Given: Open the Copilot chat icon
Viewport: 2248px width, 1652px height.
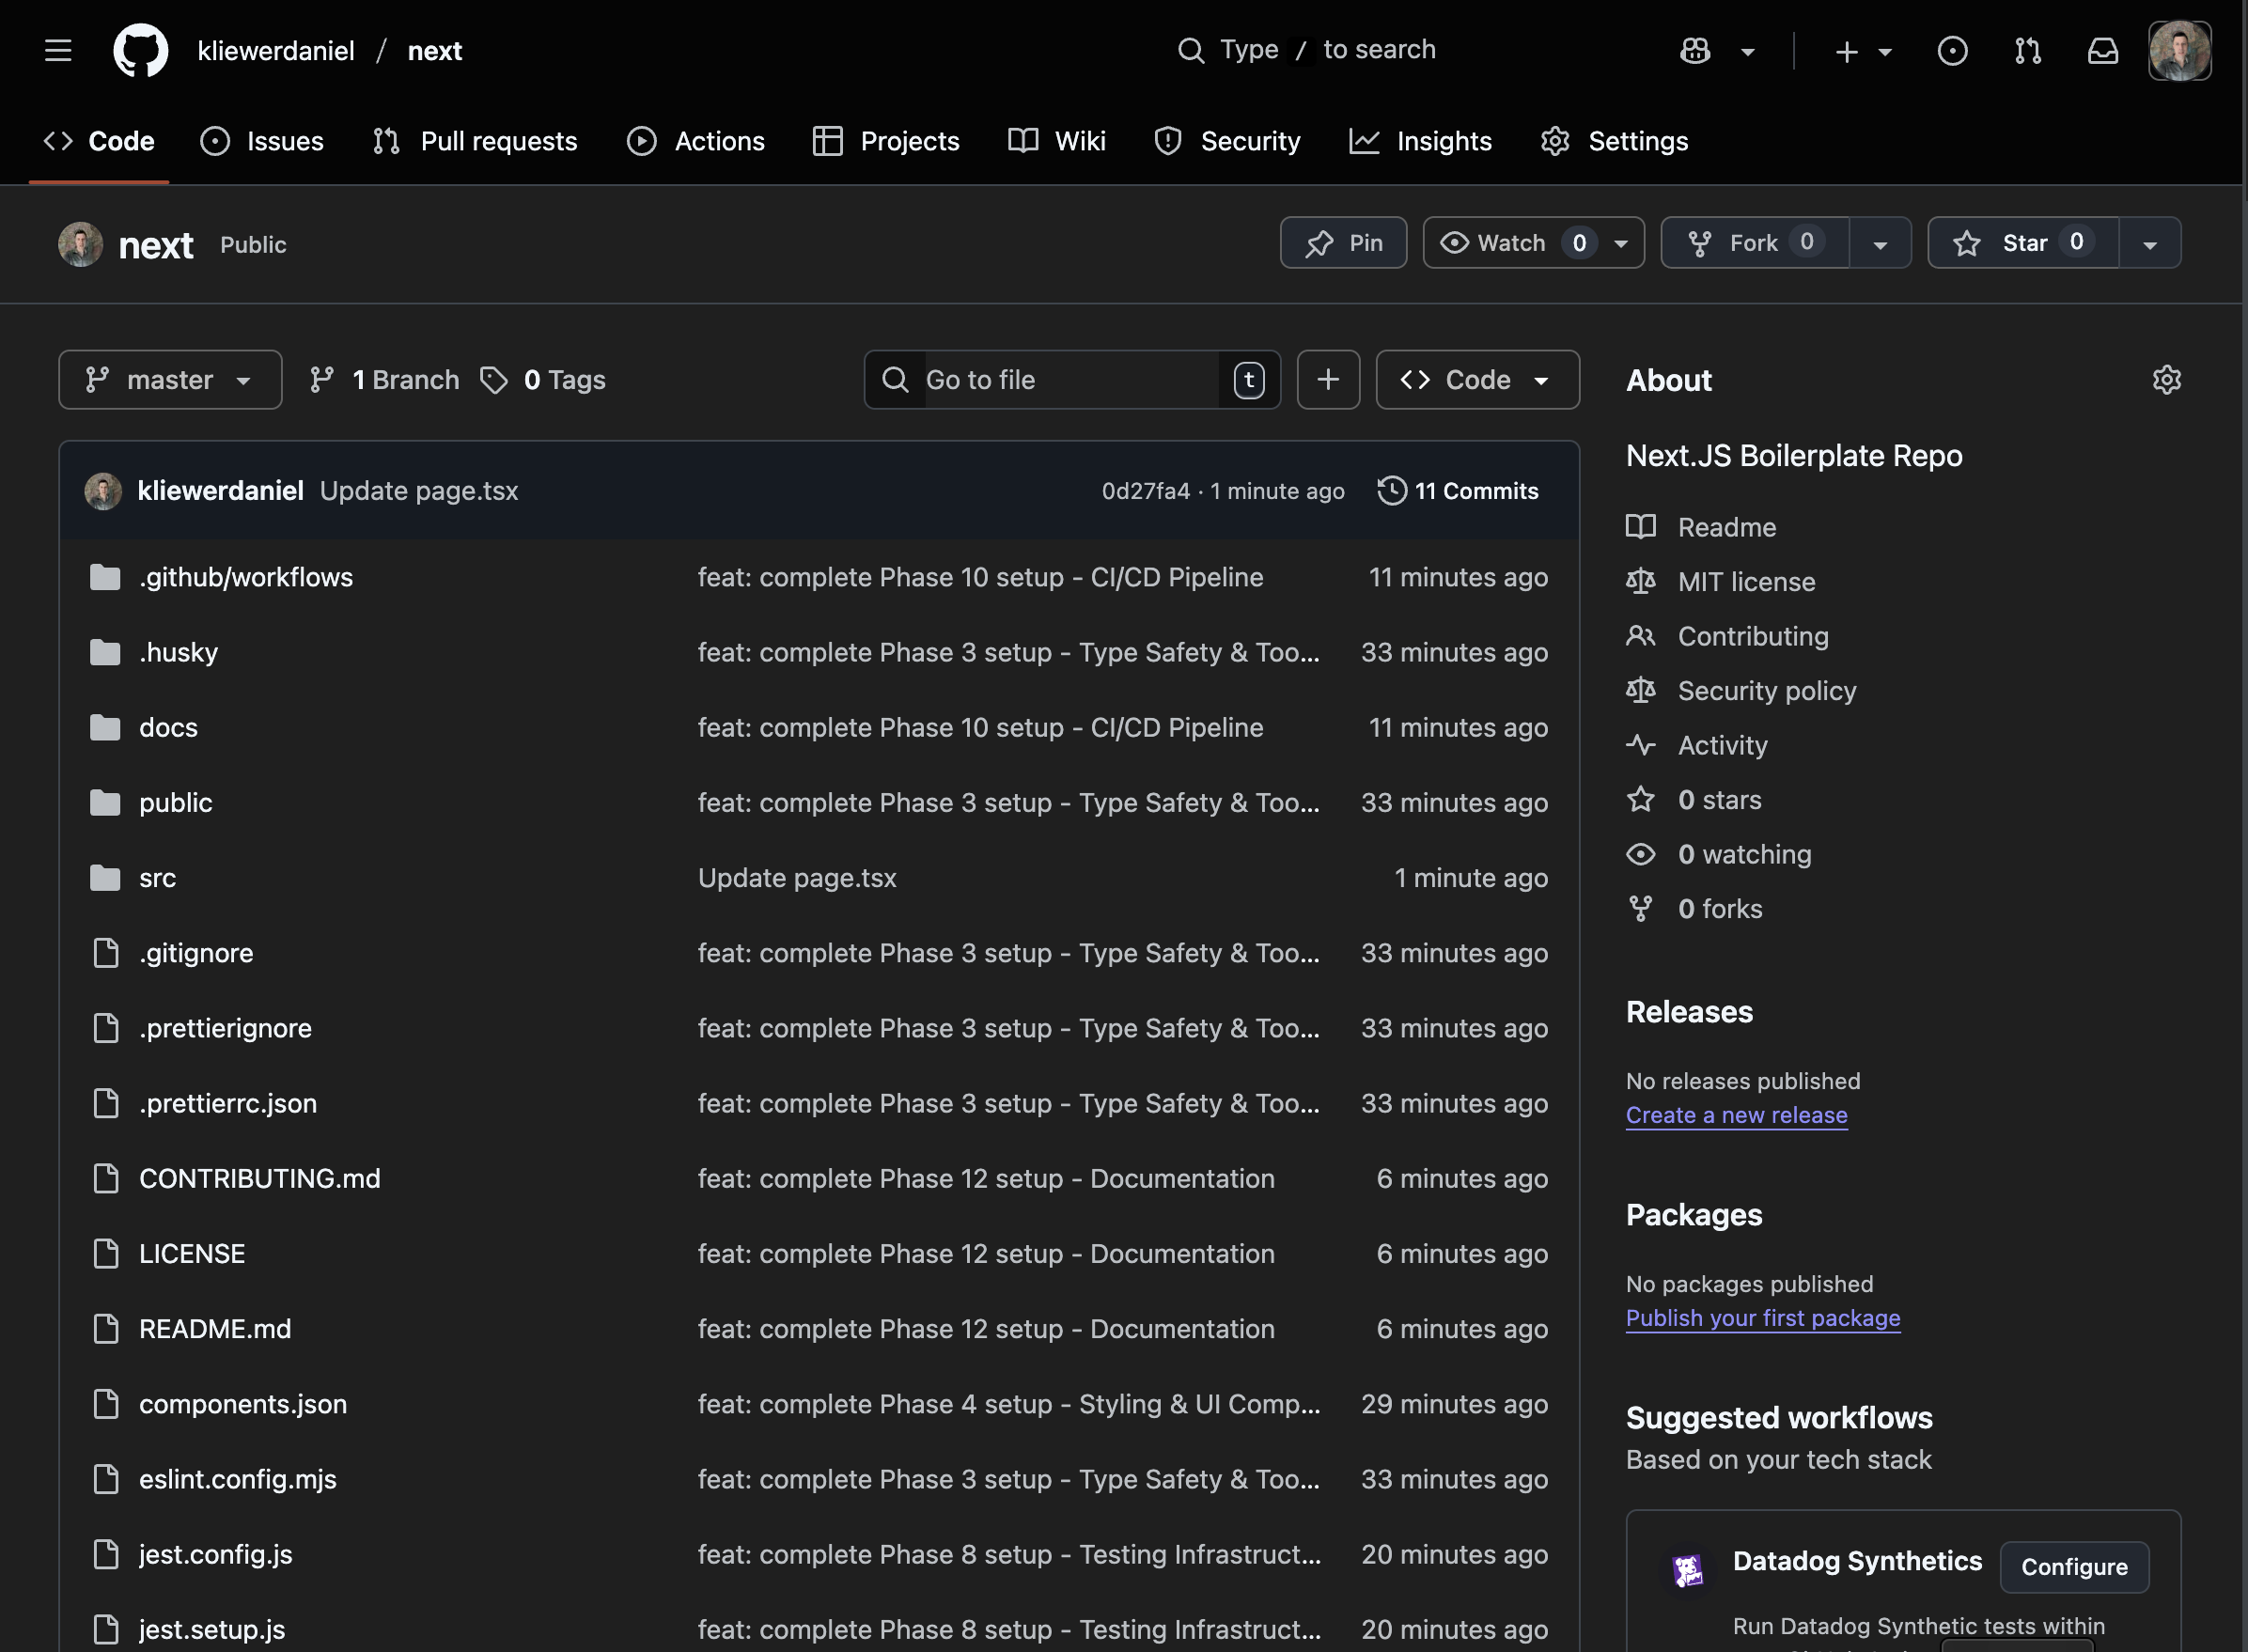Looking at the screenshot, I should [x=1695, y=50].
